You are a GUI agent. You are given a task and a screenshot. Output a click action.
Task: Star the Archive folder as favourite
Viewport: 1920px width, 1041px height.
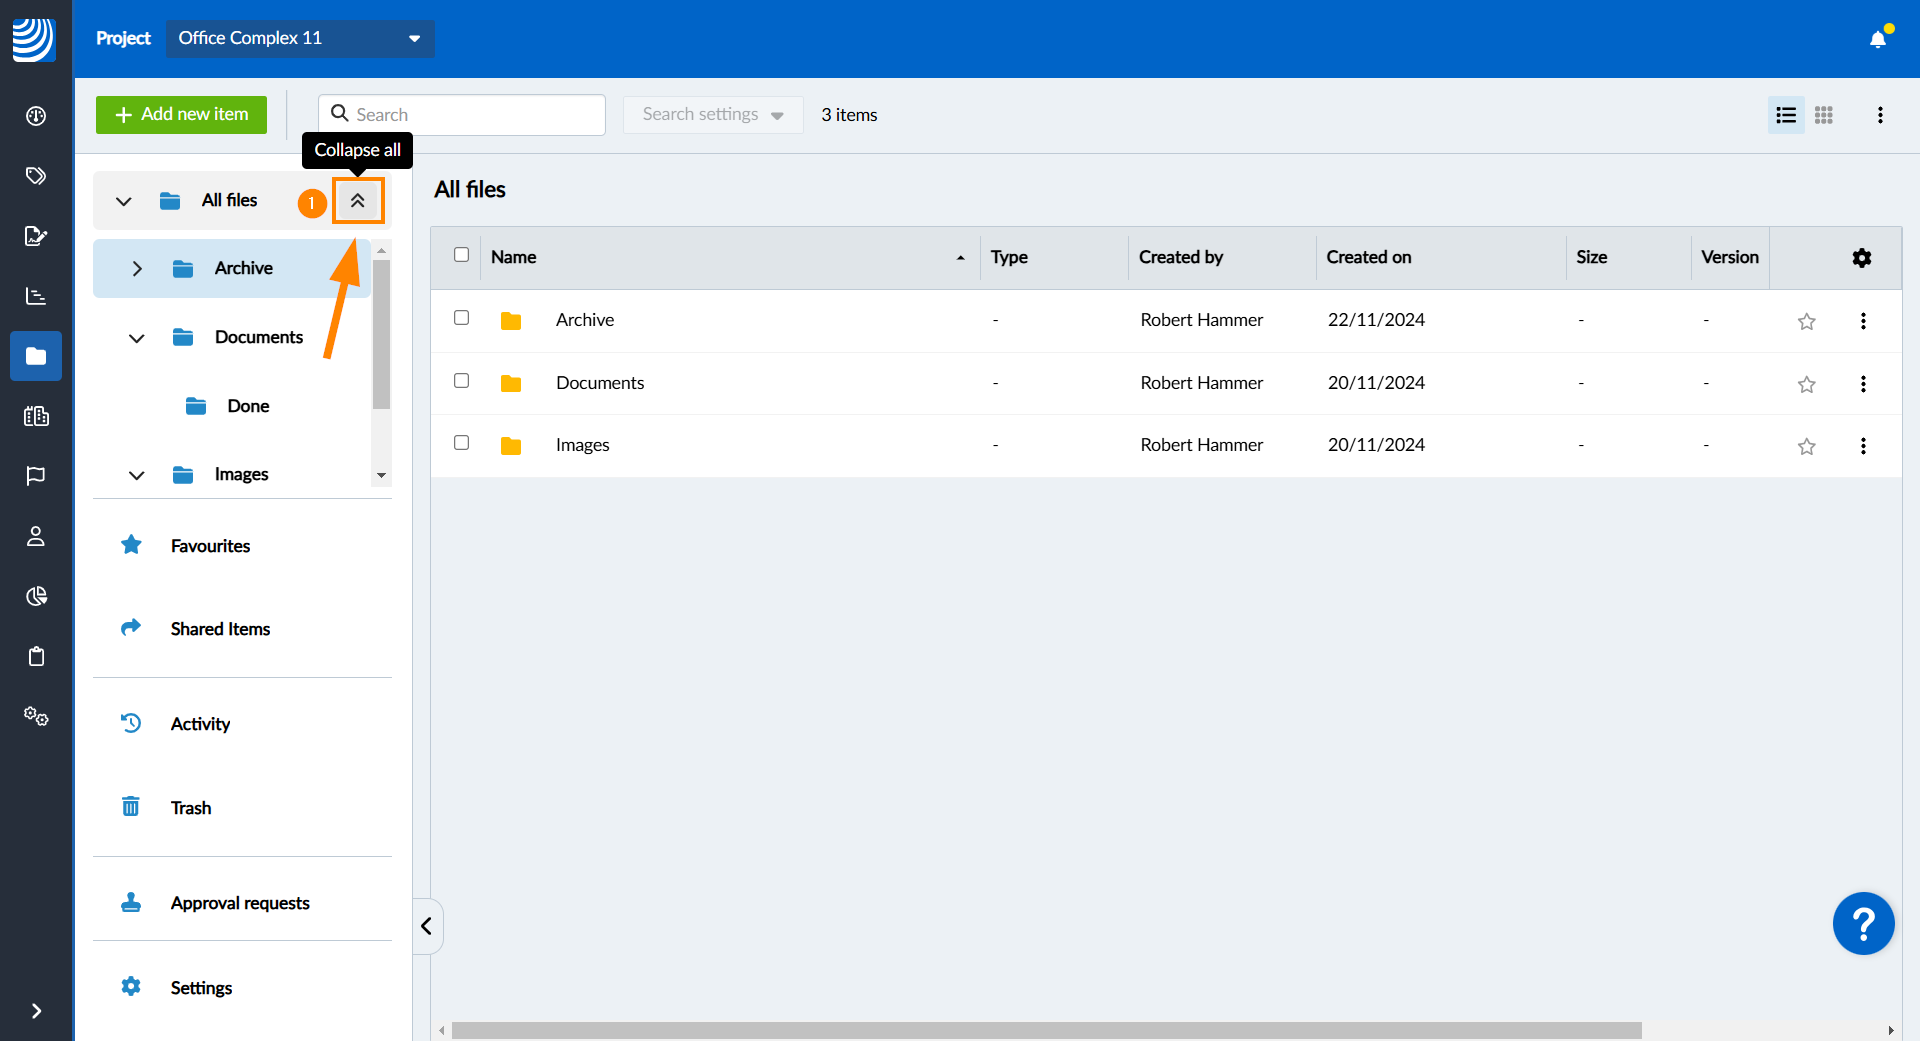[x=1806, y=321]
